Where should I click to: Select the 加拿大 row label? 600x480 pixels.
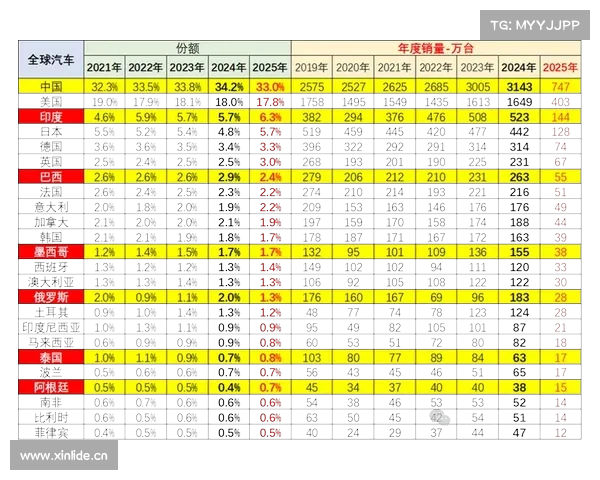pos(51,222)
